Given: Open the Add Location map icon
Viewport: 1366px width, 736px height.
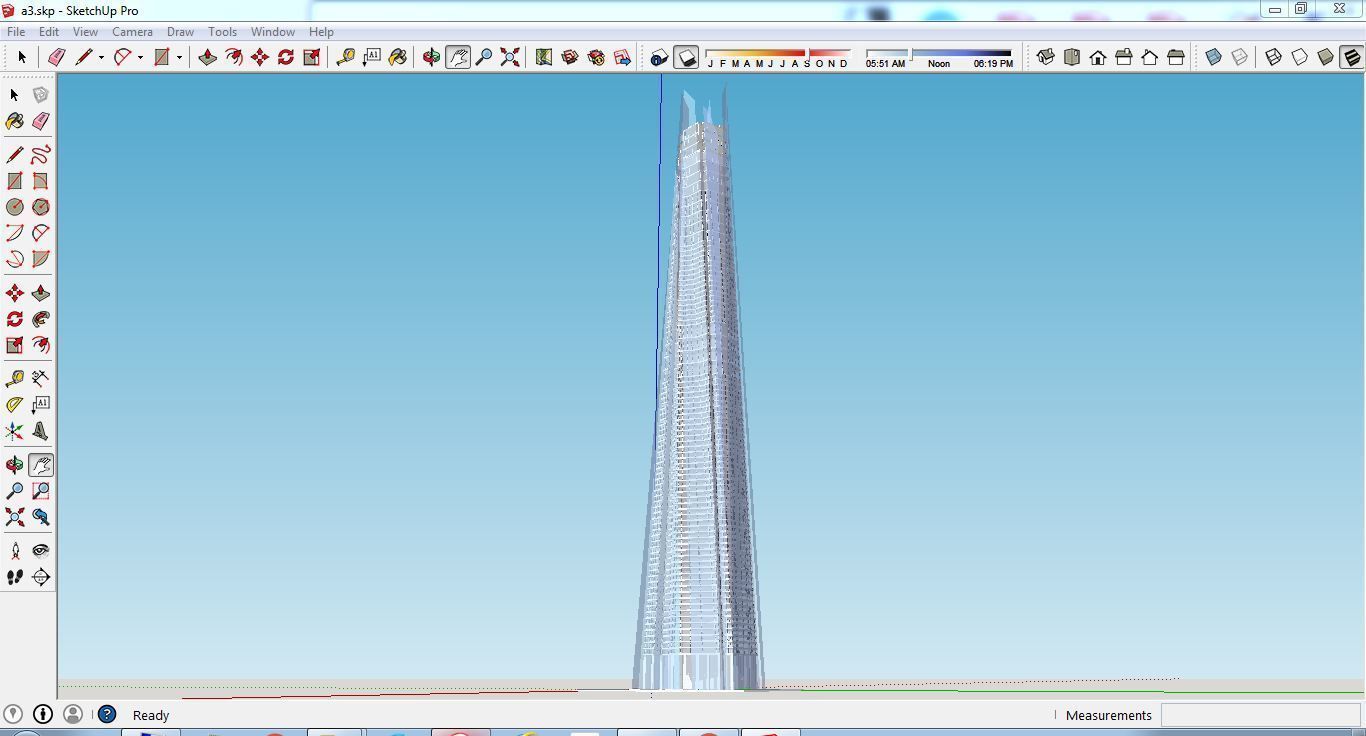Looking at the screenshot, I should 543,58.
